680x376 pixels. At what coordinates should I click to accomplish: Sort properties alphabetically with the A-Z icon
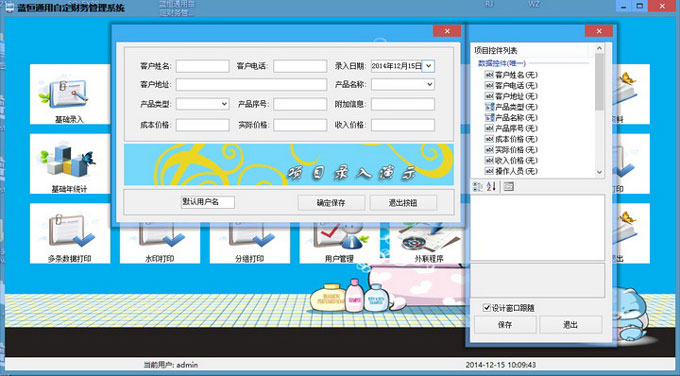(x=491, y=187)
